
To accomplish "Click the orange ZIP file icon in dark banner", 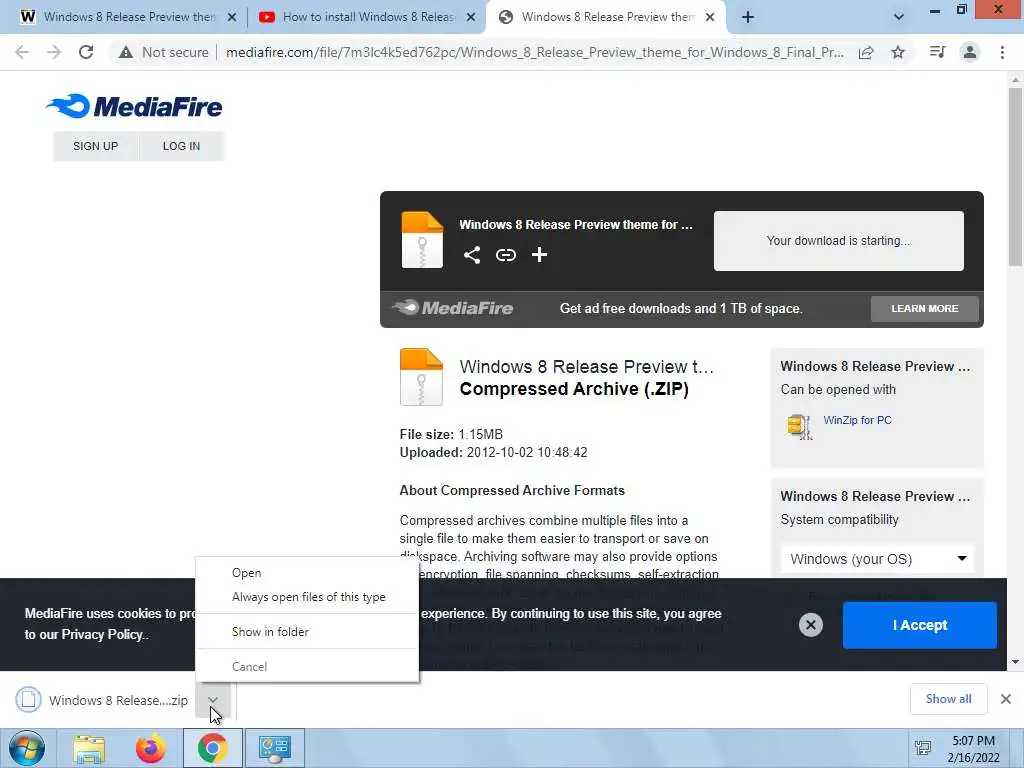I will 422,240.
